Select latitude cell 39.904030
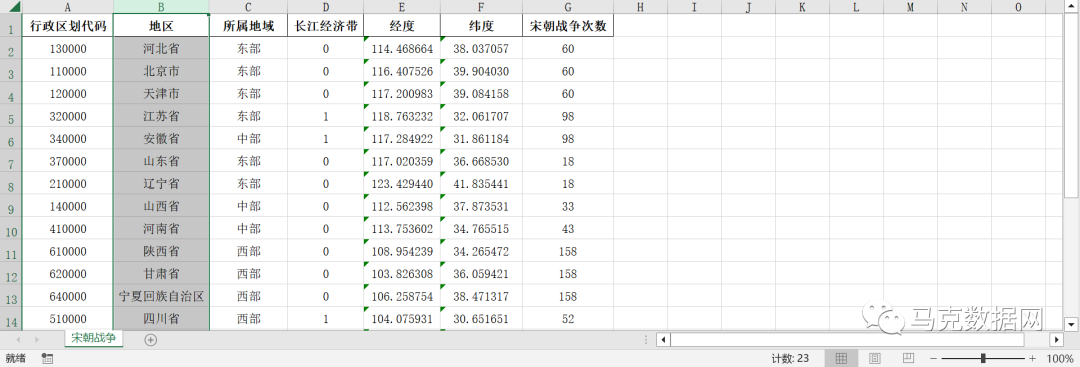Screen dimensions: 1080x367 click(x=481, y=71)
